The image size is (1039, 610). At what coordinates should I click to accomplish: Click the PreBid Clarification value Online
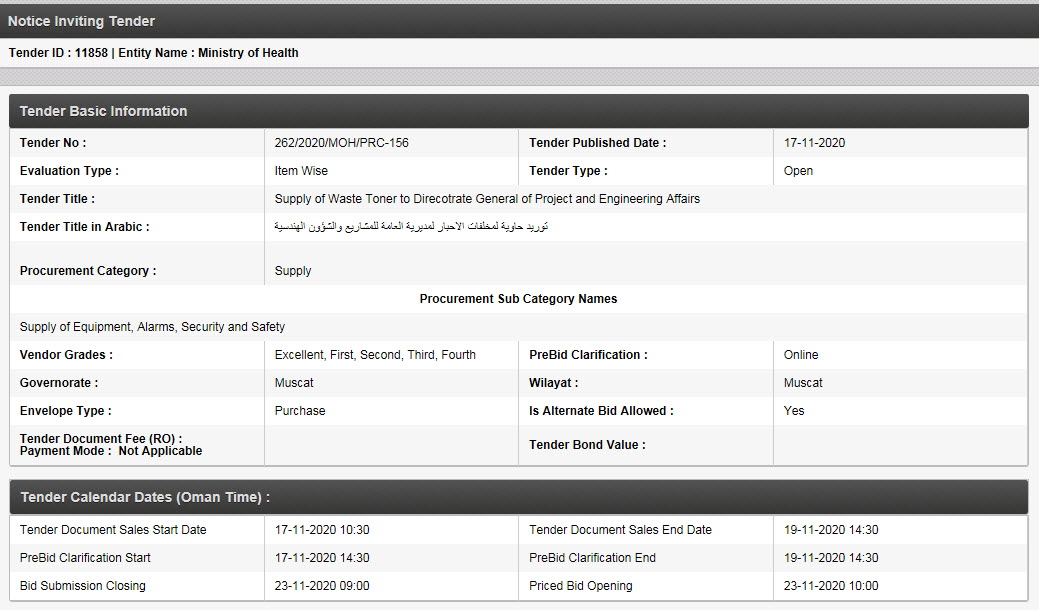(x=801, y=355)
